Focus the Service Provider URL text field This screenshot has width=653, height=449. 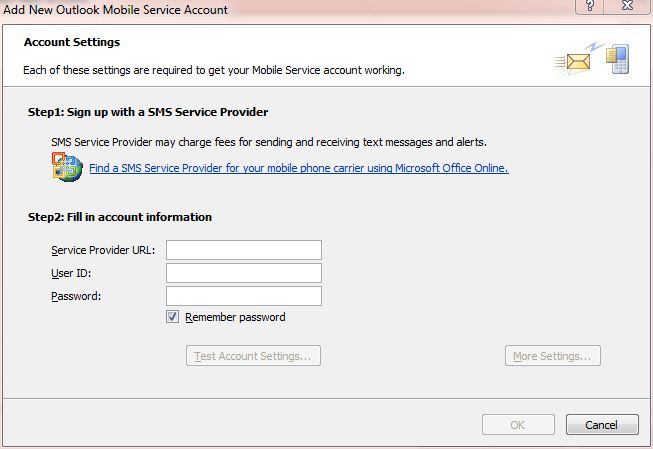(243, 250)
